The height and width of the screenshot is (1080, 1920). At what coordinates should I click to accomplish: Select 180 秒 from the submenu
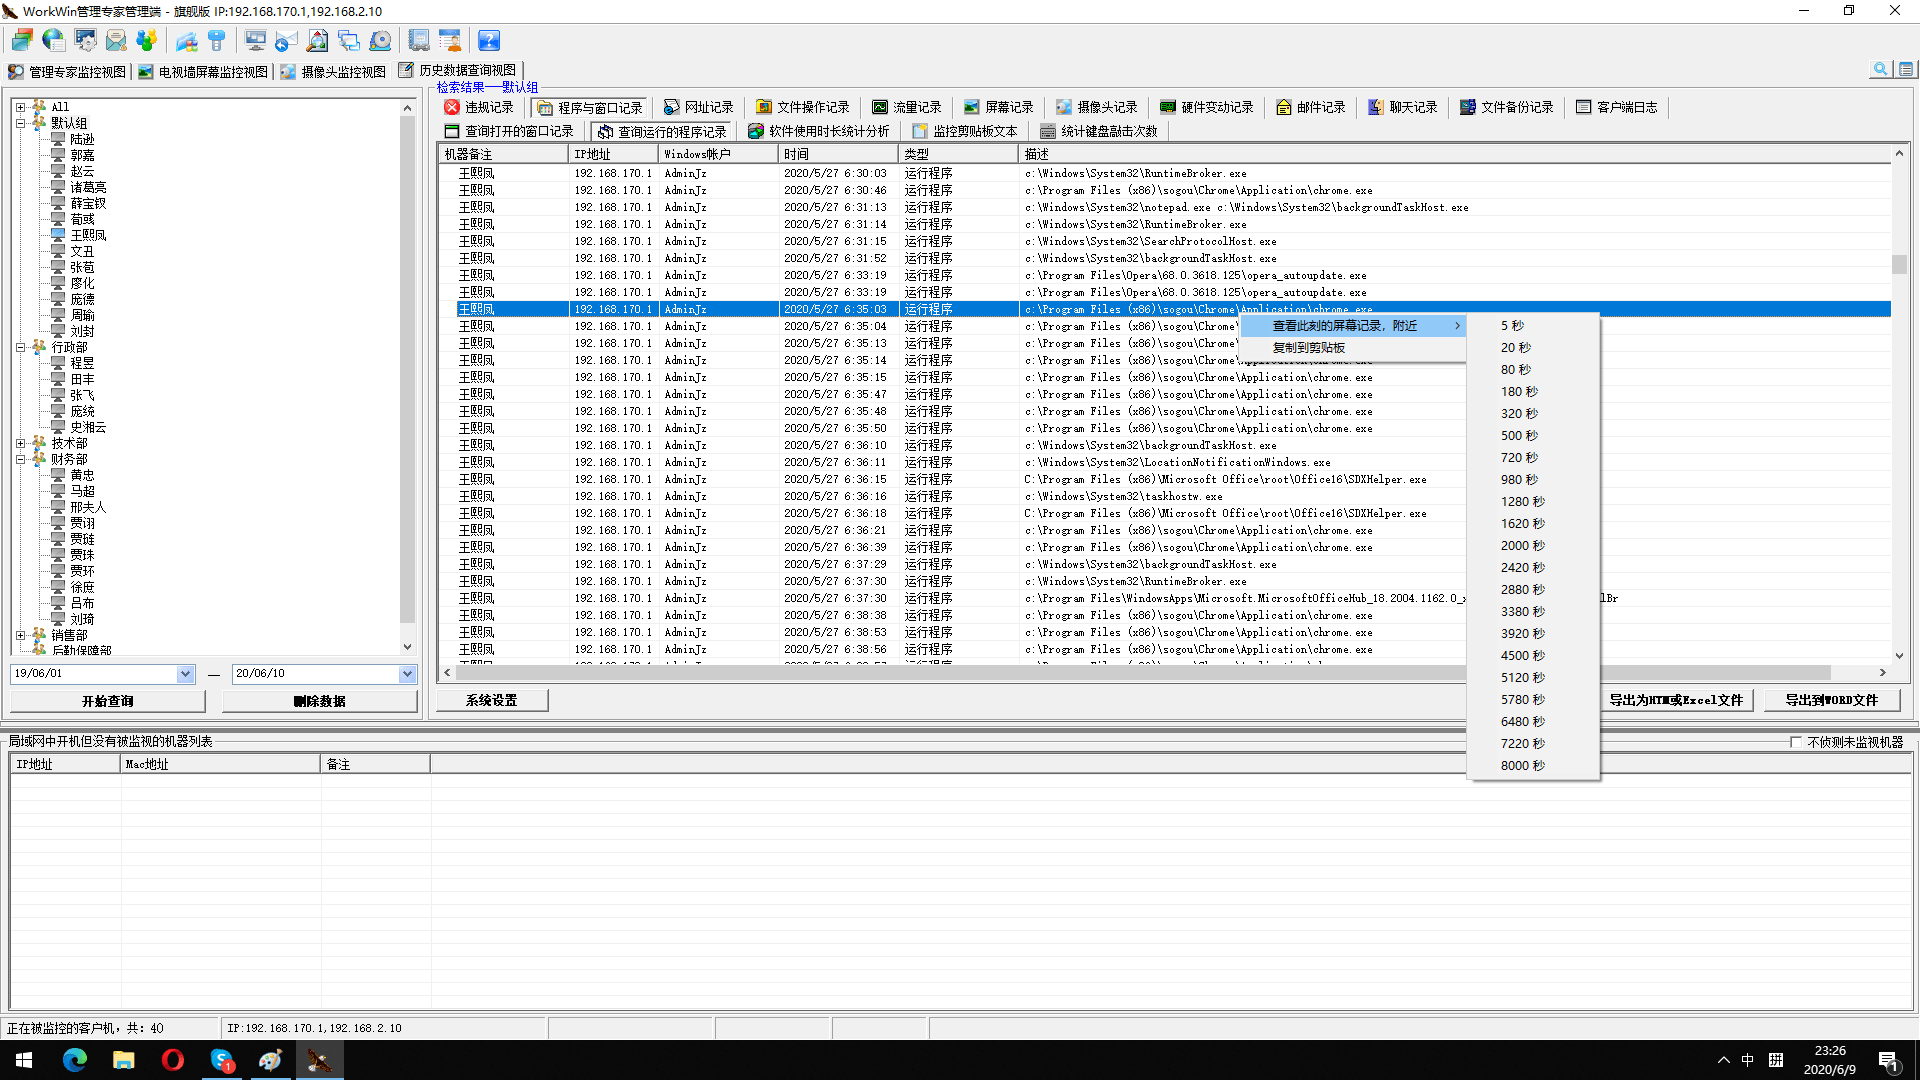[1518, 392]
